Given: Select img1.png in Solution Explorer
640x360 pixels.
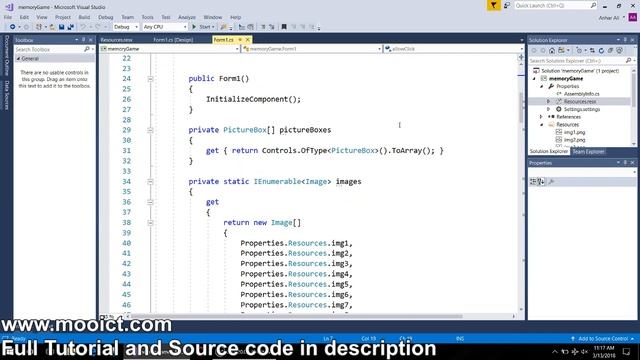Looking at the screenshot, I should 574,132.
